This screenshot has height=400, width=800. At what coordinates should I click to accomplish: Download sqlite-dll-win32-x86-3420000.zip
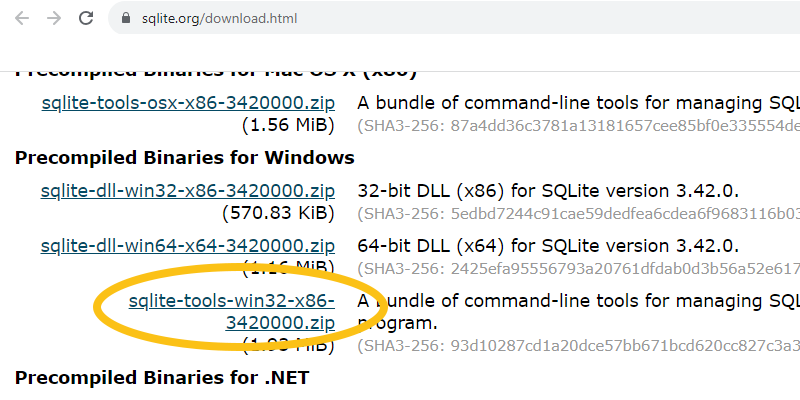(x=188, y=191)
